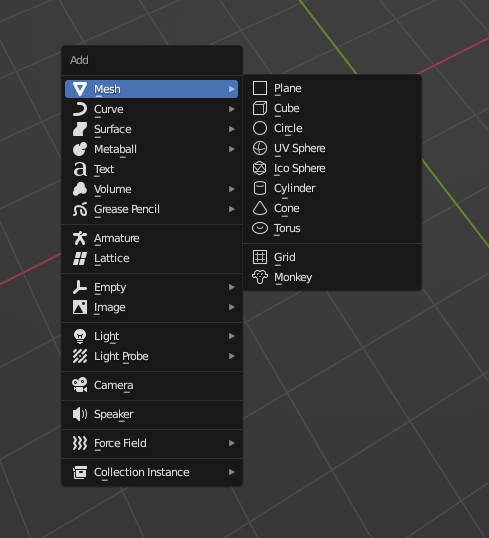This screenshot has height=538, width=489.
Task: Click the Monkey head icon
Action: point(260,277)
